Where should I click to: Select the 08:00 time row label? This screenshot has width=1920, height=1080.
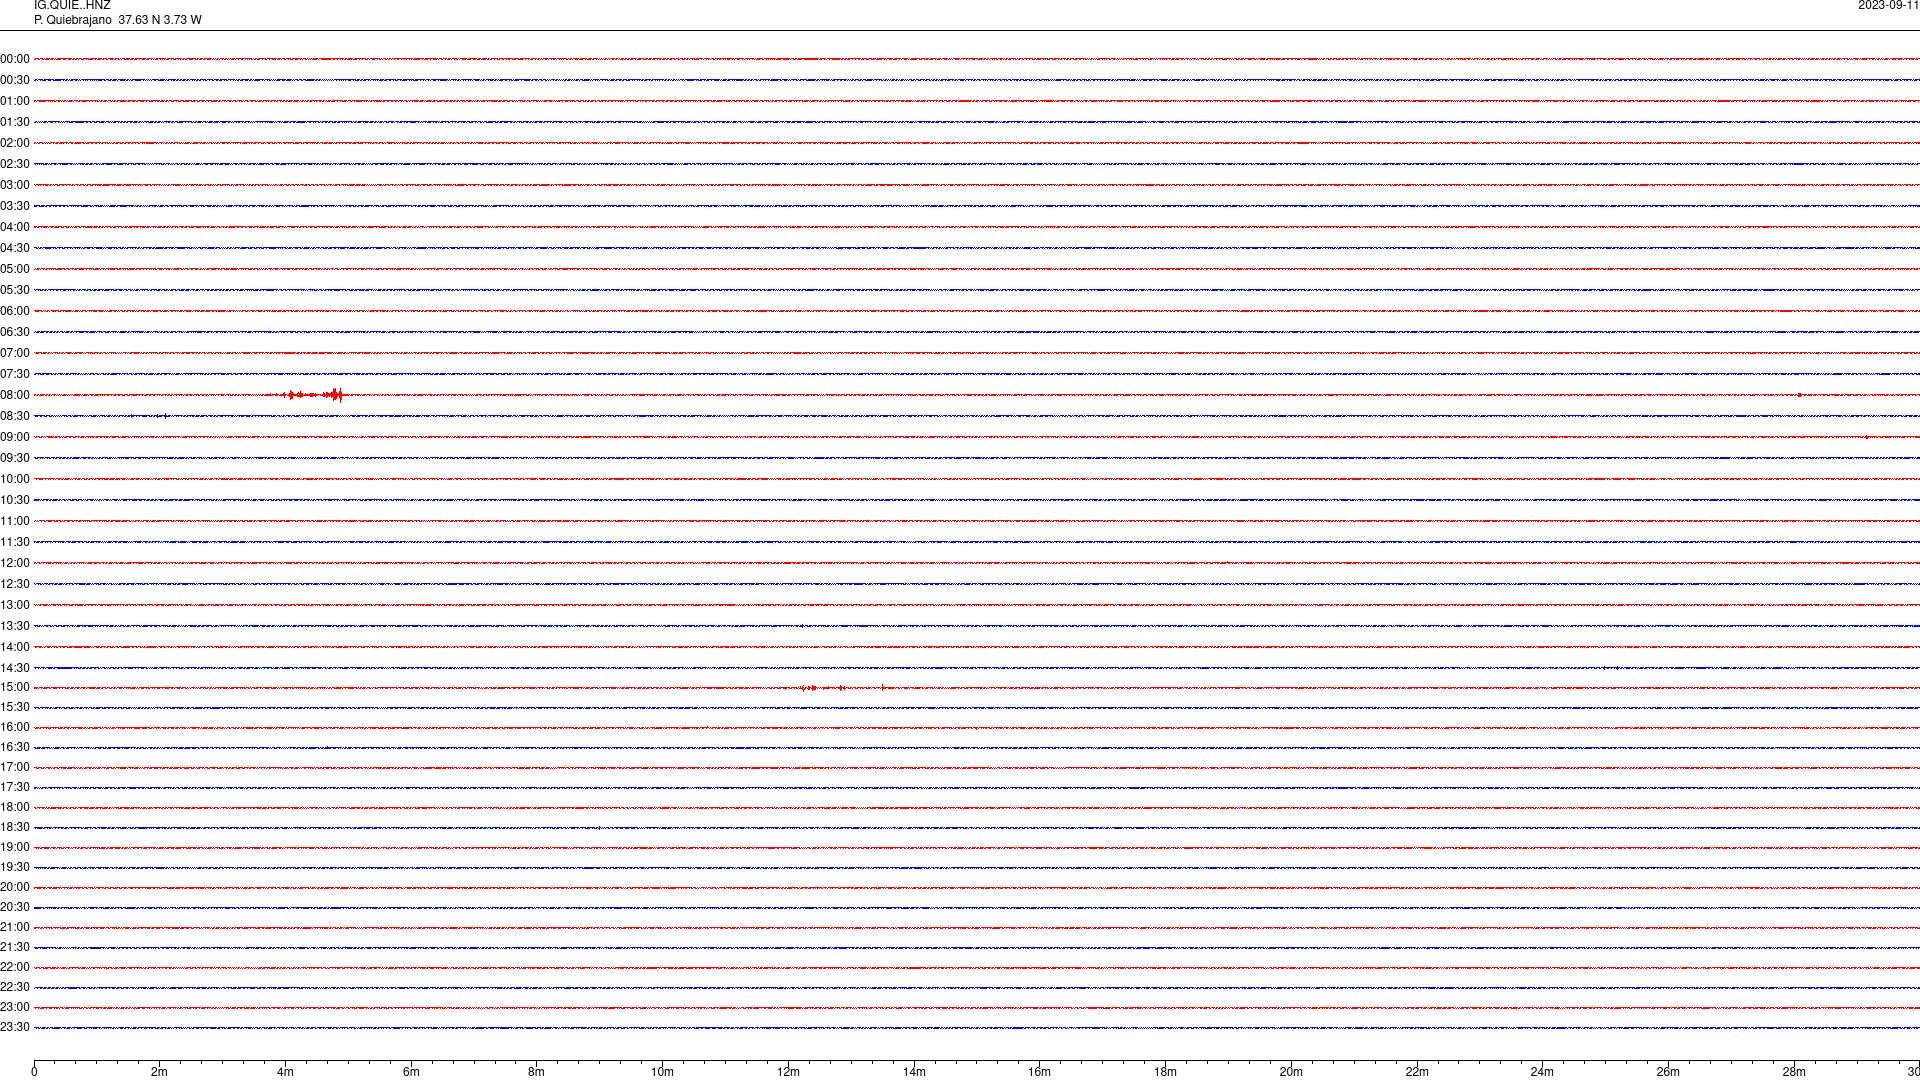tap(15, 395)
